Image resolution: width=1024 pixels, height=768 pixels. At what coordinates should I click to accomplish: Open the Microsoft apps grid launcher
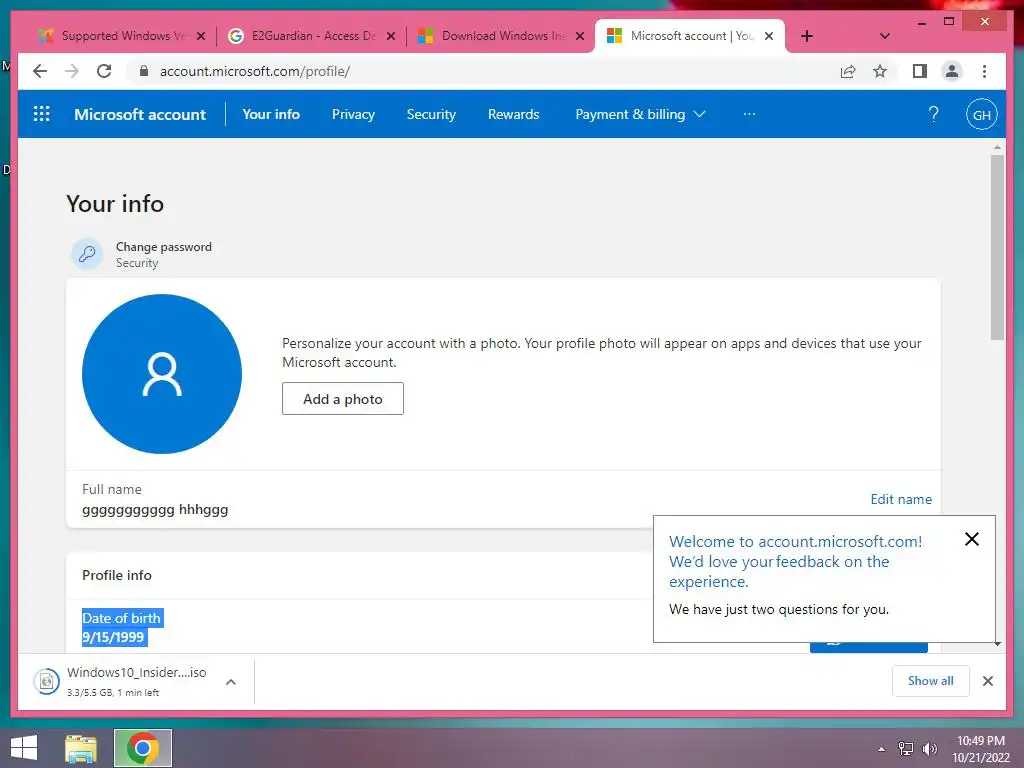click(x=41, y=114)
